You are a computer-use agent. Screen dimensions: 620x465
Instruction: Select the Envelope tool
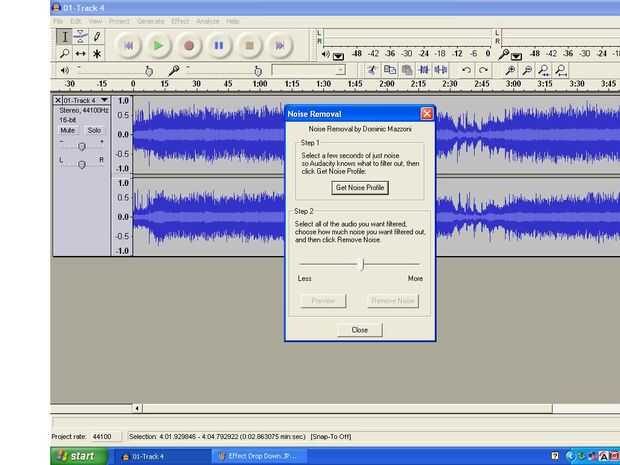(x=81, y=37)
